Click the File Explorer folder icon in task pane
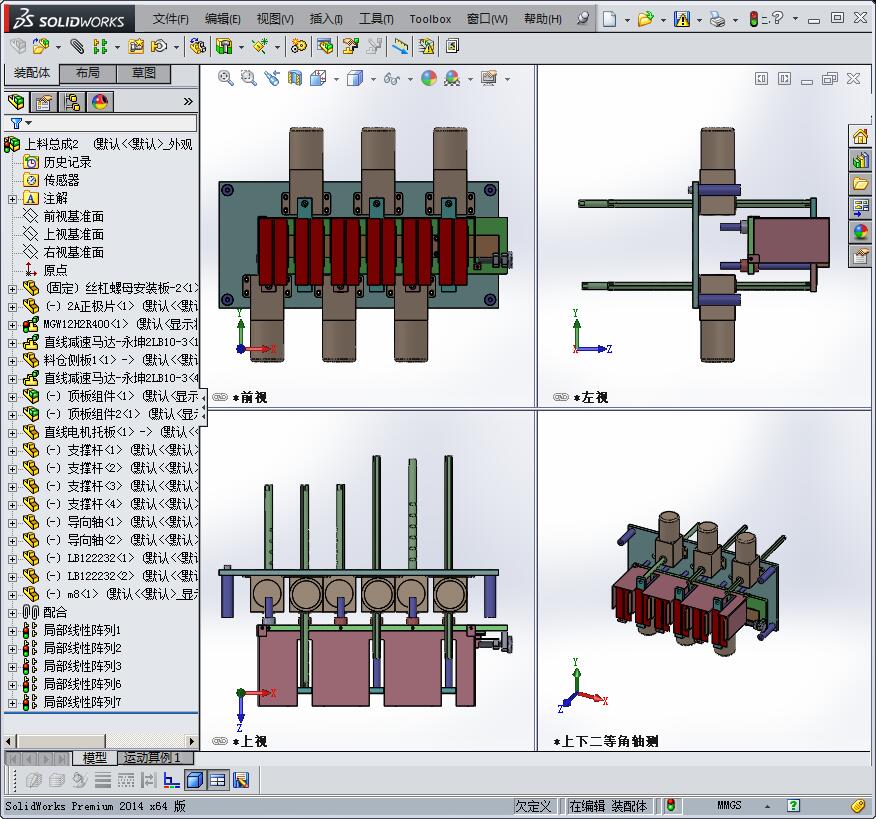Image resolution: width=876 pixels, height=819 pixels. (x=860, y=184)
